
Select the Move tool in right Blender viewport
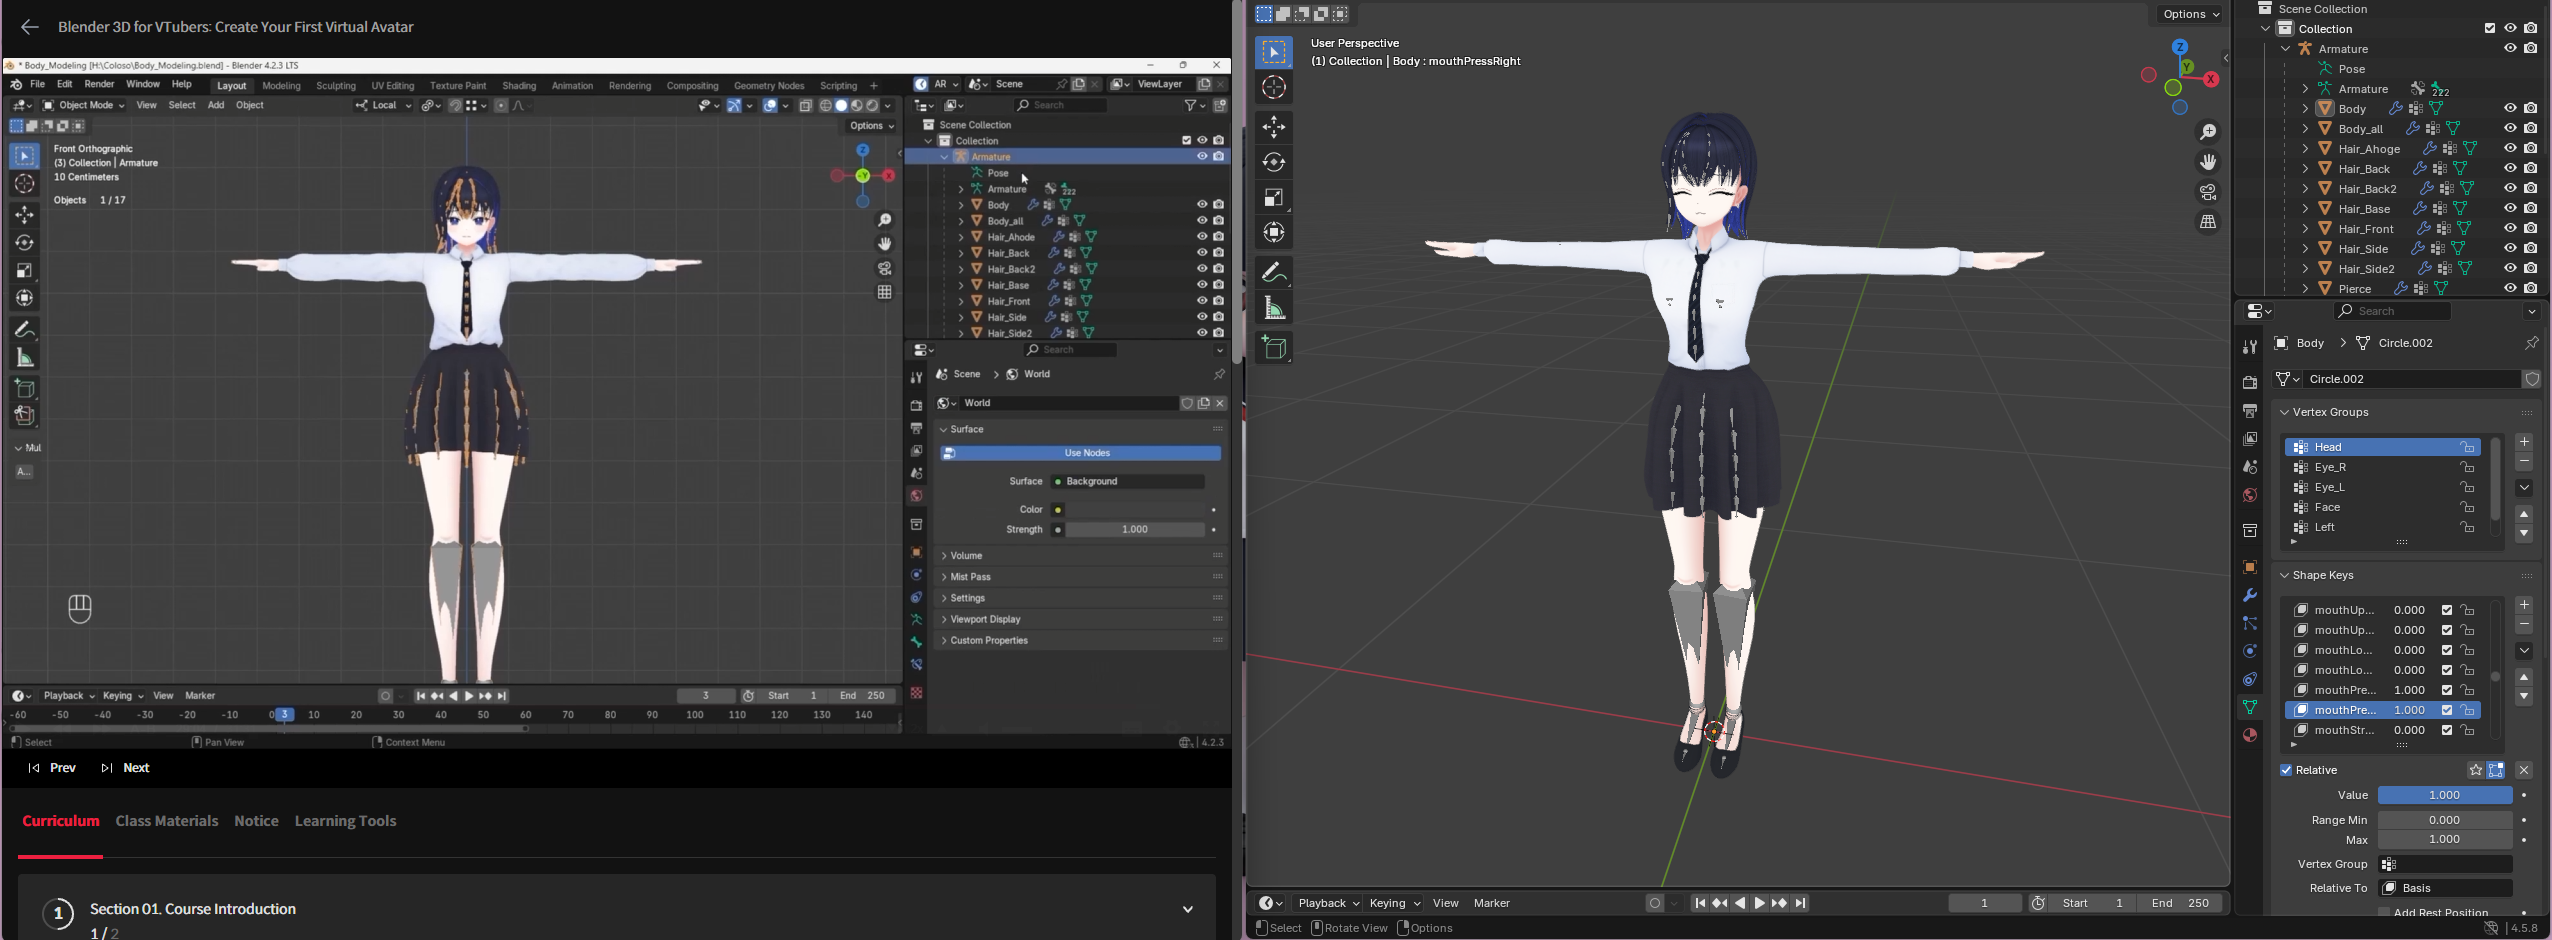tap(1274, 127)
